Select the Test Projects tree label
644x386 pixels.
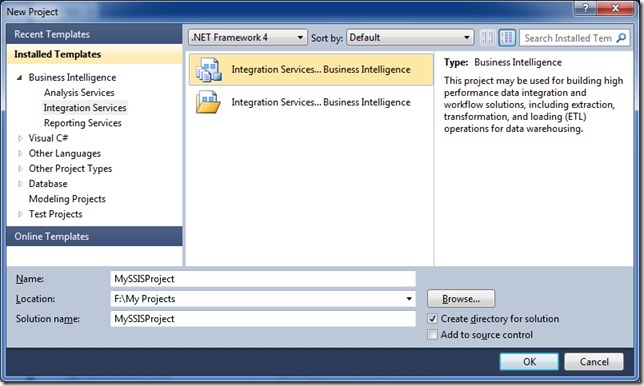click(55, 214)
